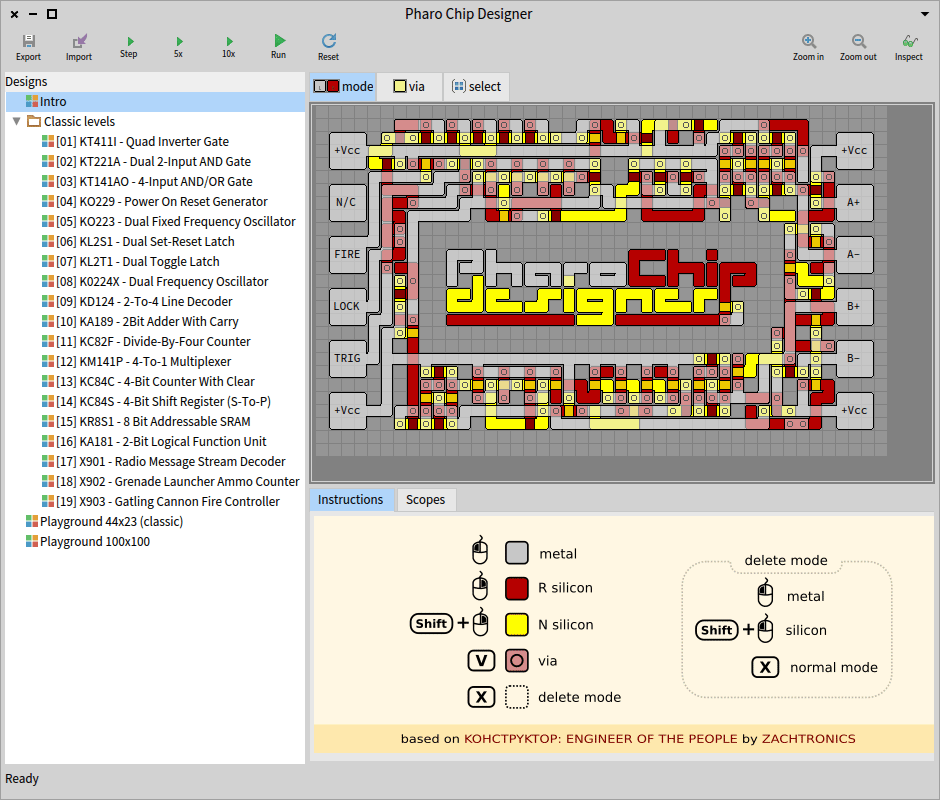Click the A+ pin pad on chip
The height and width of the screenshot is (800, 940).
[x=854, y=202]
